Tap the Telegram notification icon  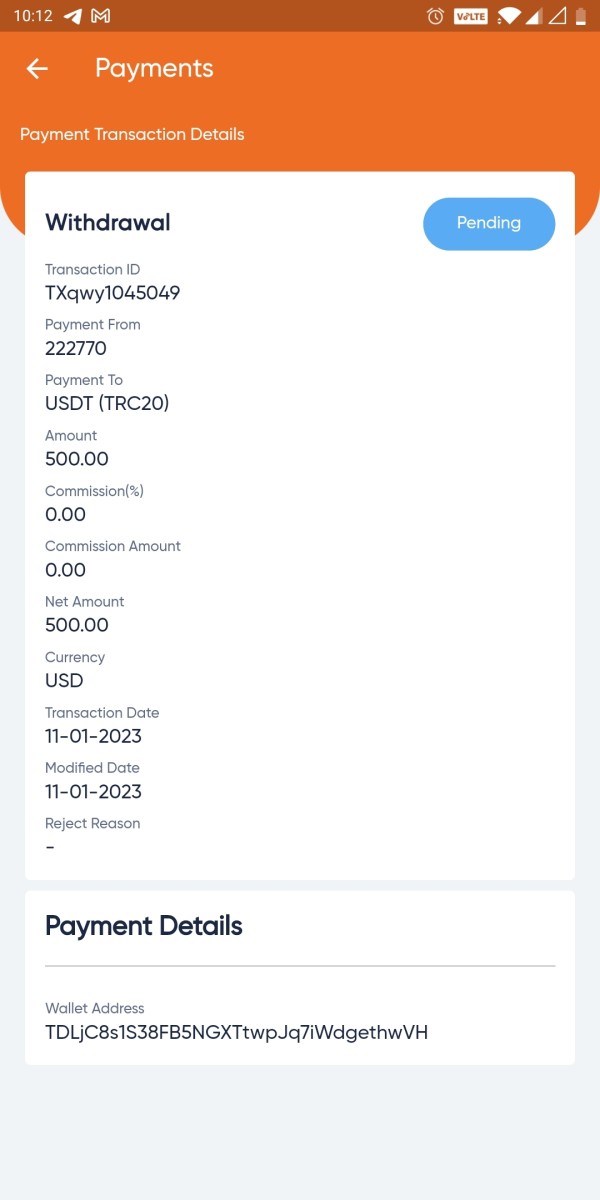click(x=72, y=16)
